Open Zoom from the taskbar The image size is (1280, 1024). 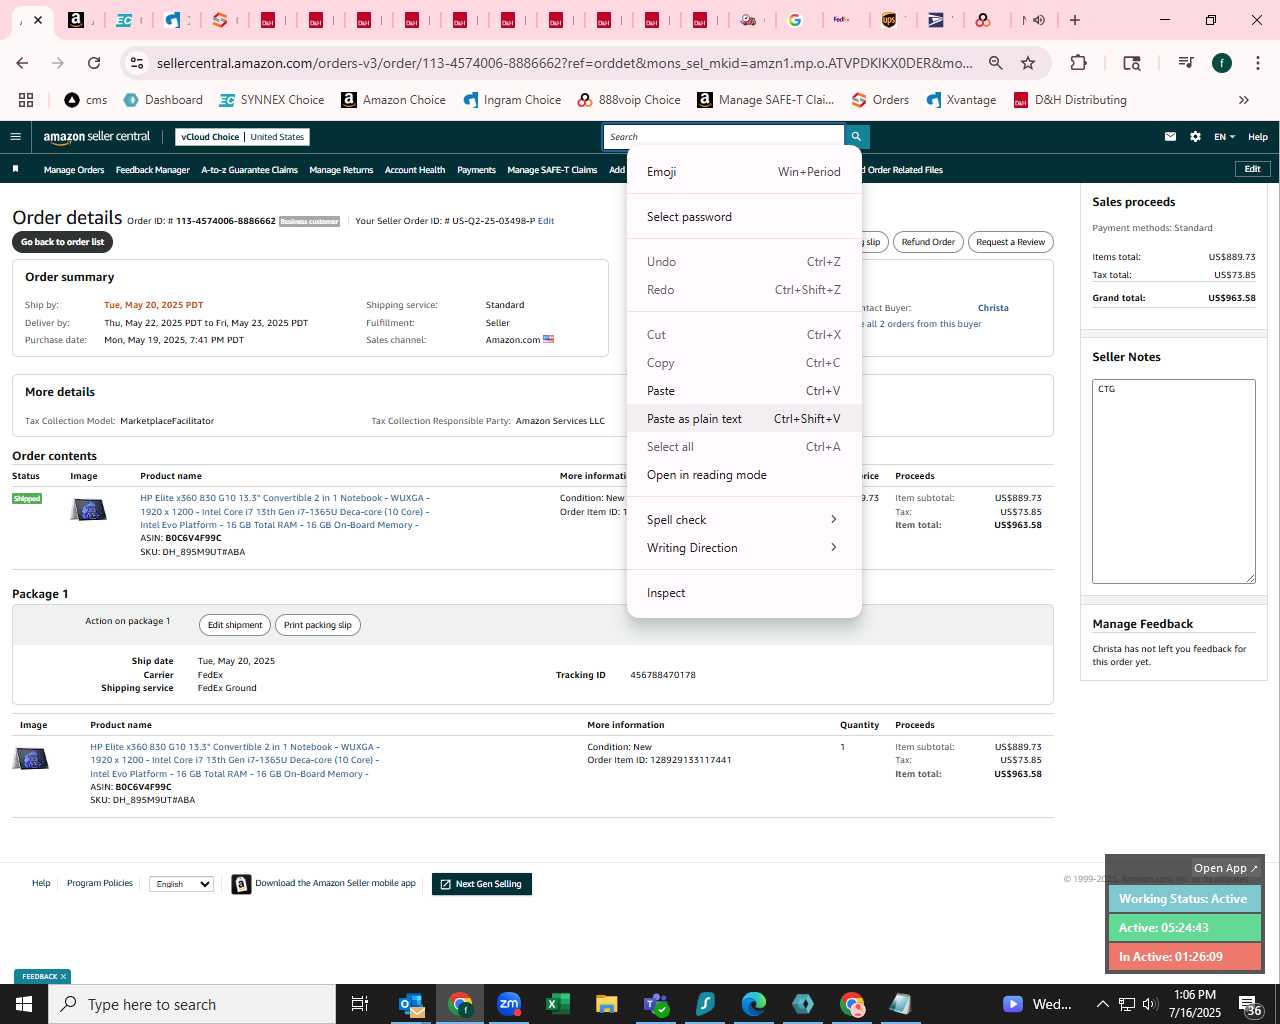tap(509, 1004)
